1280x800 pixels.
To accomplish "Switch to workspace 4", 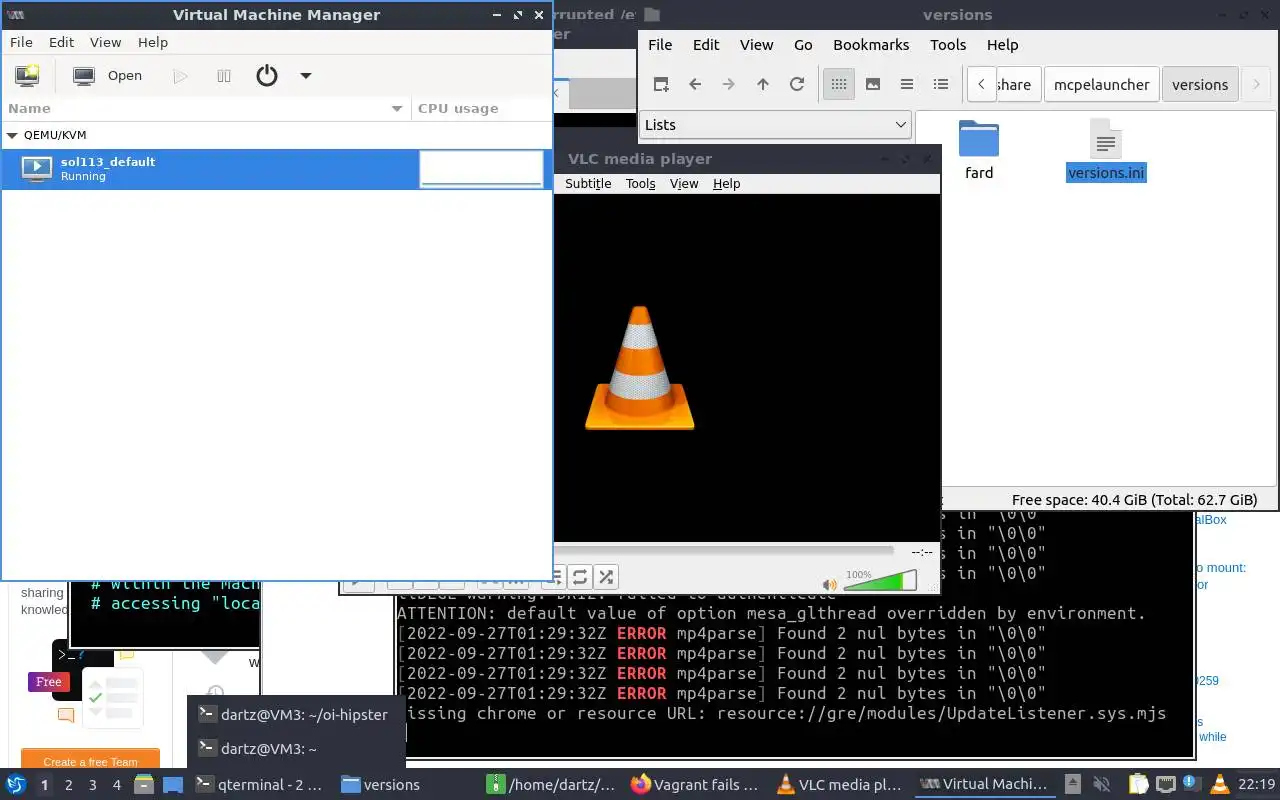I will click(x=117, y=785).
